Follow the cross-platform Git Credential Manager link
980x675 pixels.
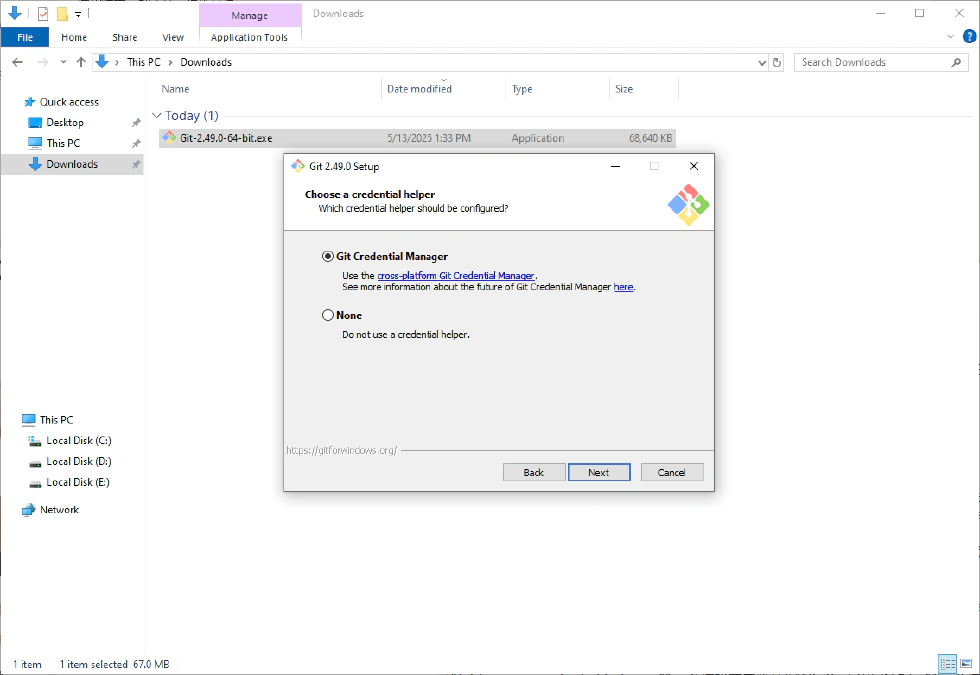point(455,276)
